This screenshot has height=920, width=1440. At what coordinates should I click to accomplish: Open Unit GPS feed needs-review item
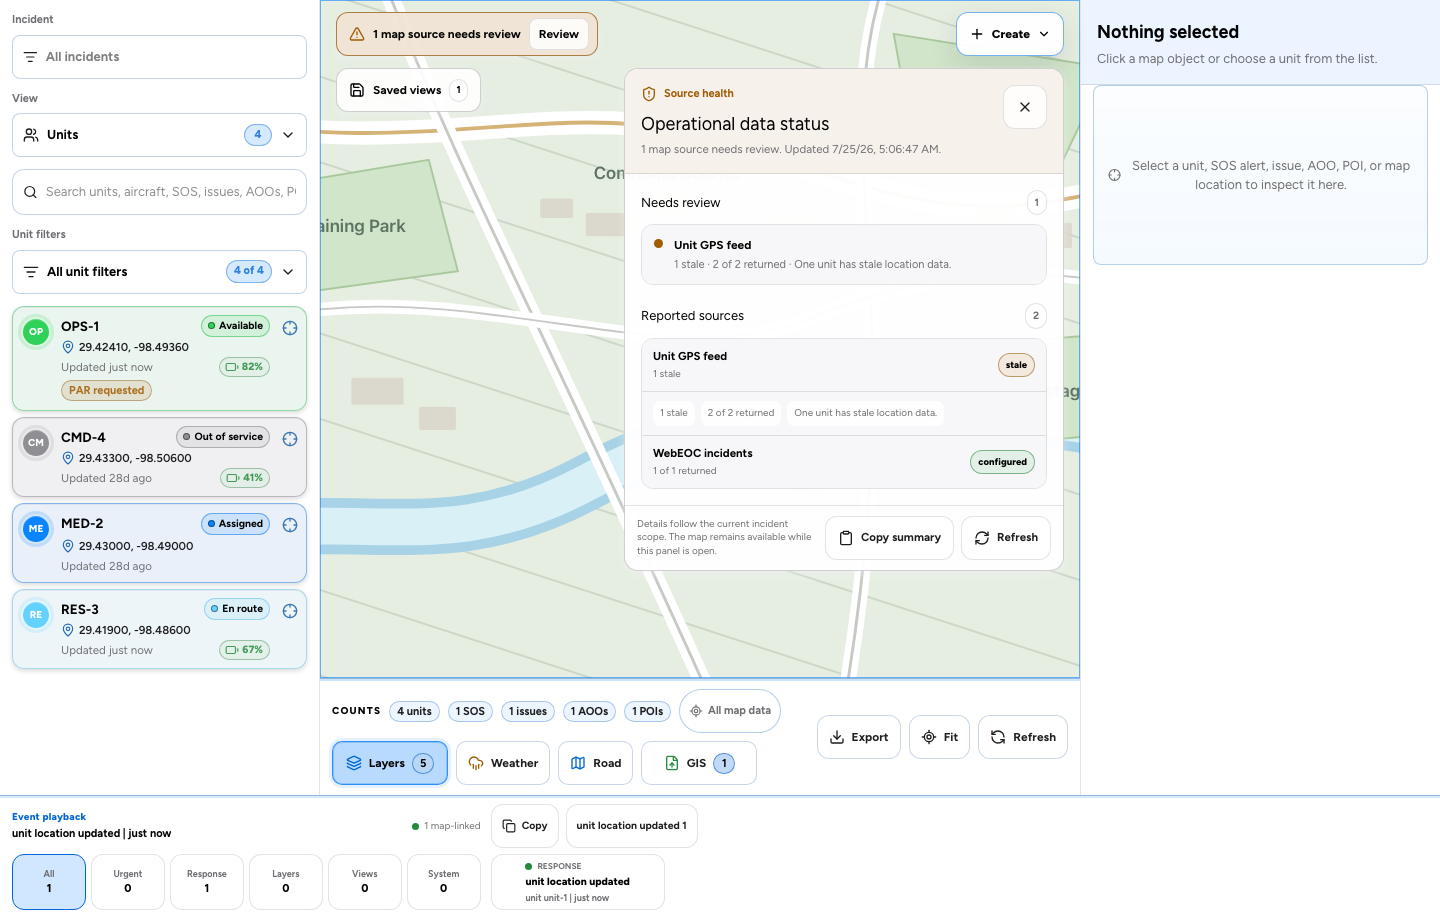coord(843,255)
